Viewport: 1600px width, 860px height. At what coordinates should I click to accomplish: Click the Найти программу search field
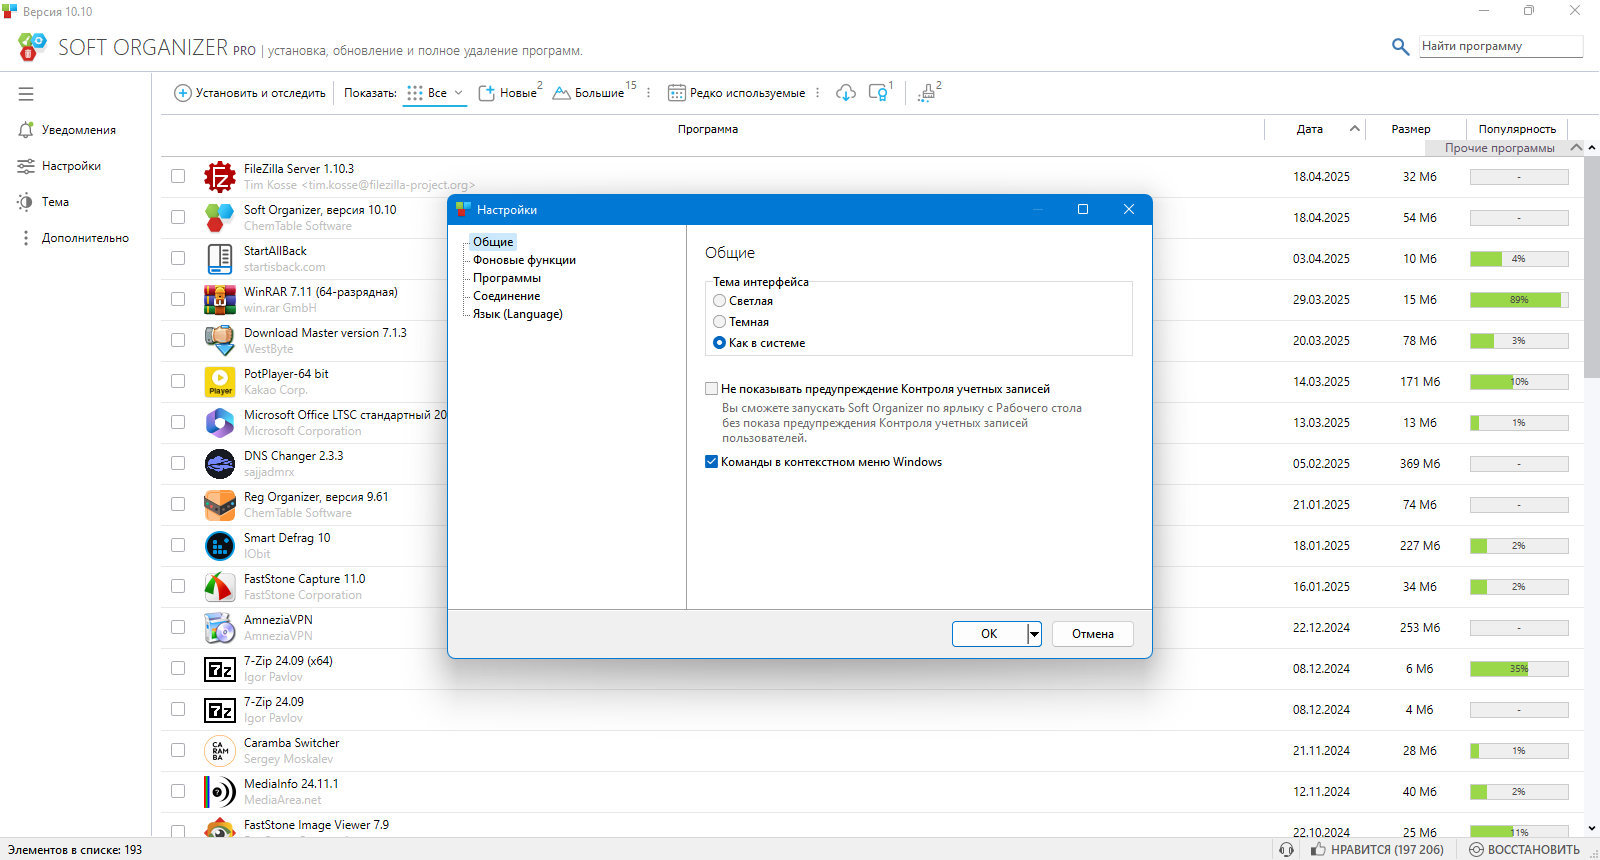(1501, 46)
